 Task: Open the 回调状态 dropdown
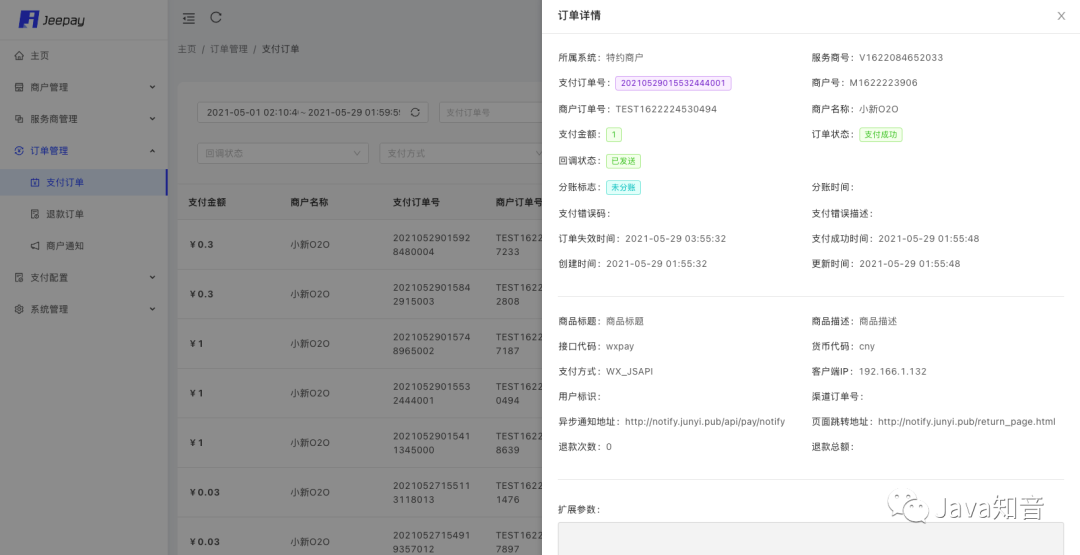click(x=283, y=153)
